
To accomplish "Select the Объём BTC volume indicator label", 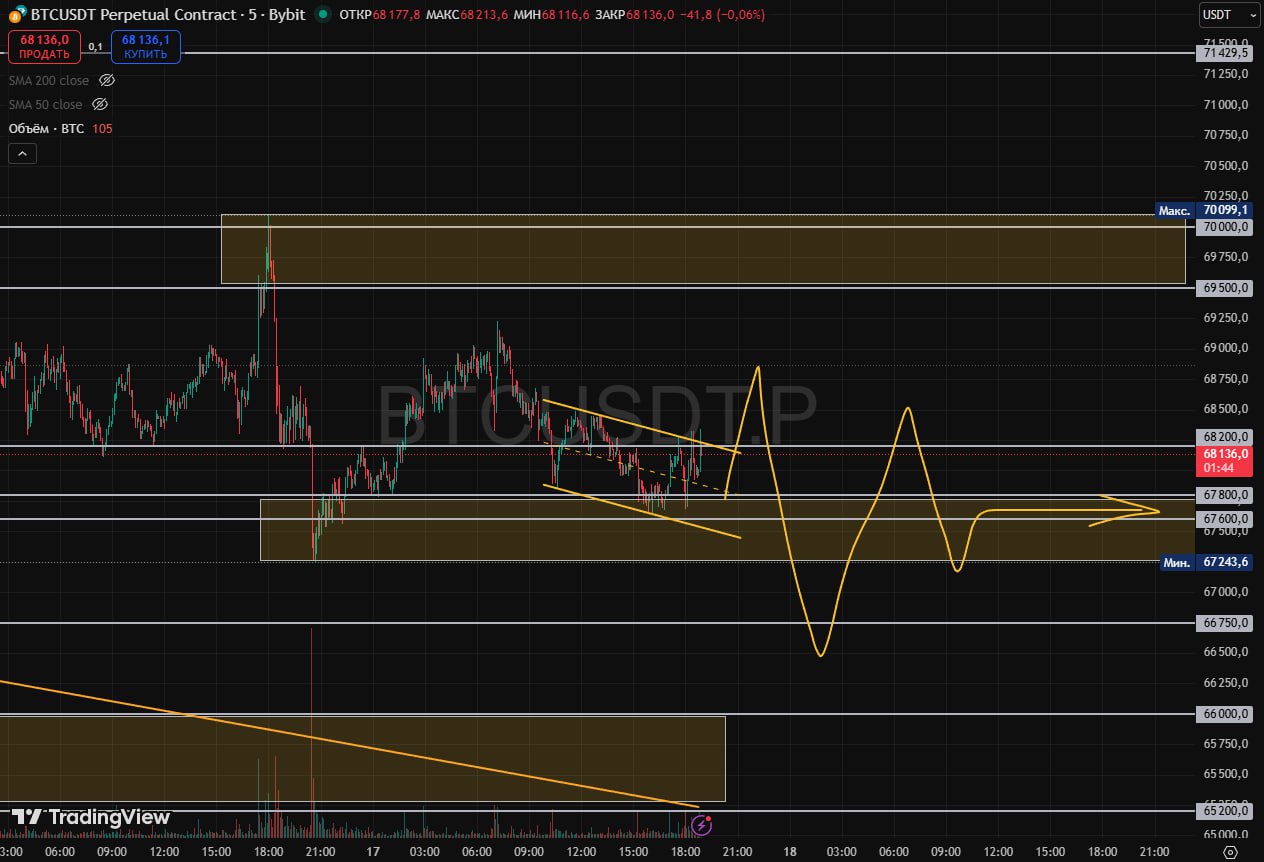I will pos(46,128).
